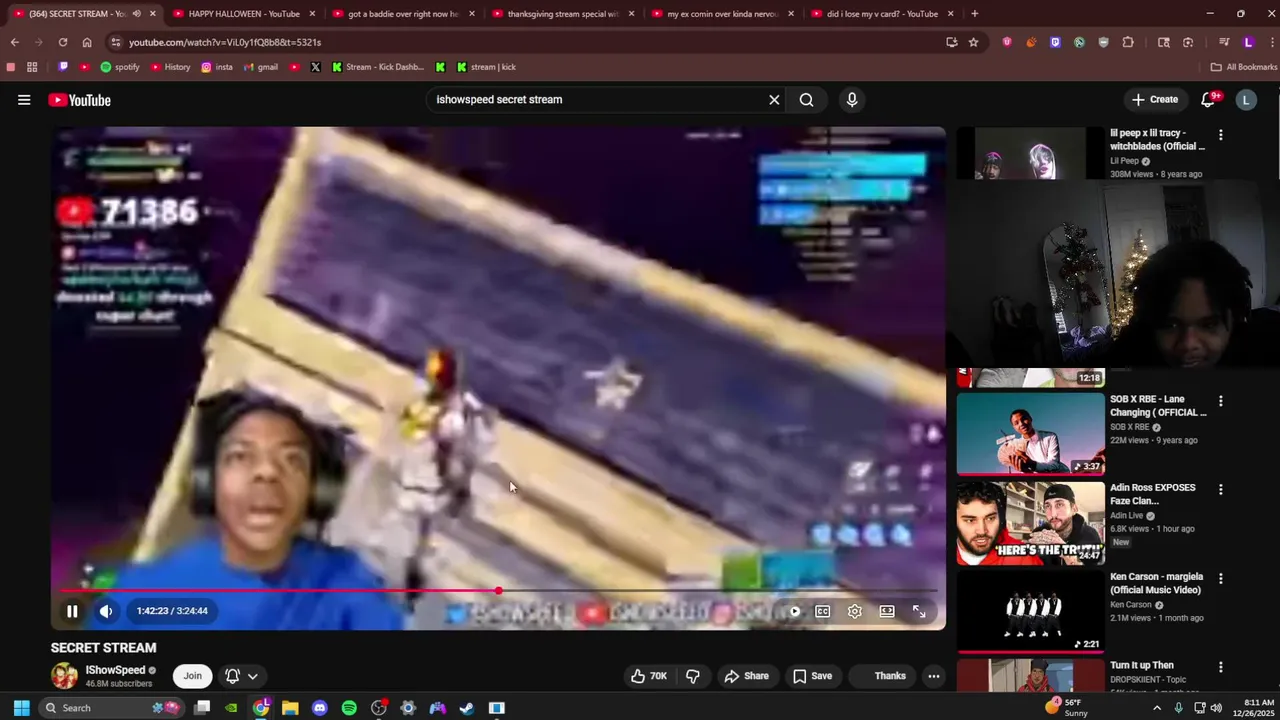Viewport: 1280px width, 720px height.
Task: Clear the search box text
Action: tap(774, 100)
